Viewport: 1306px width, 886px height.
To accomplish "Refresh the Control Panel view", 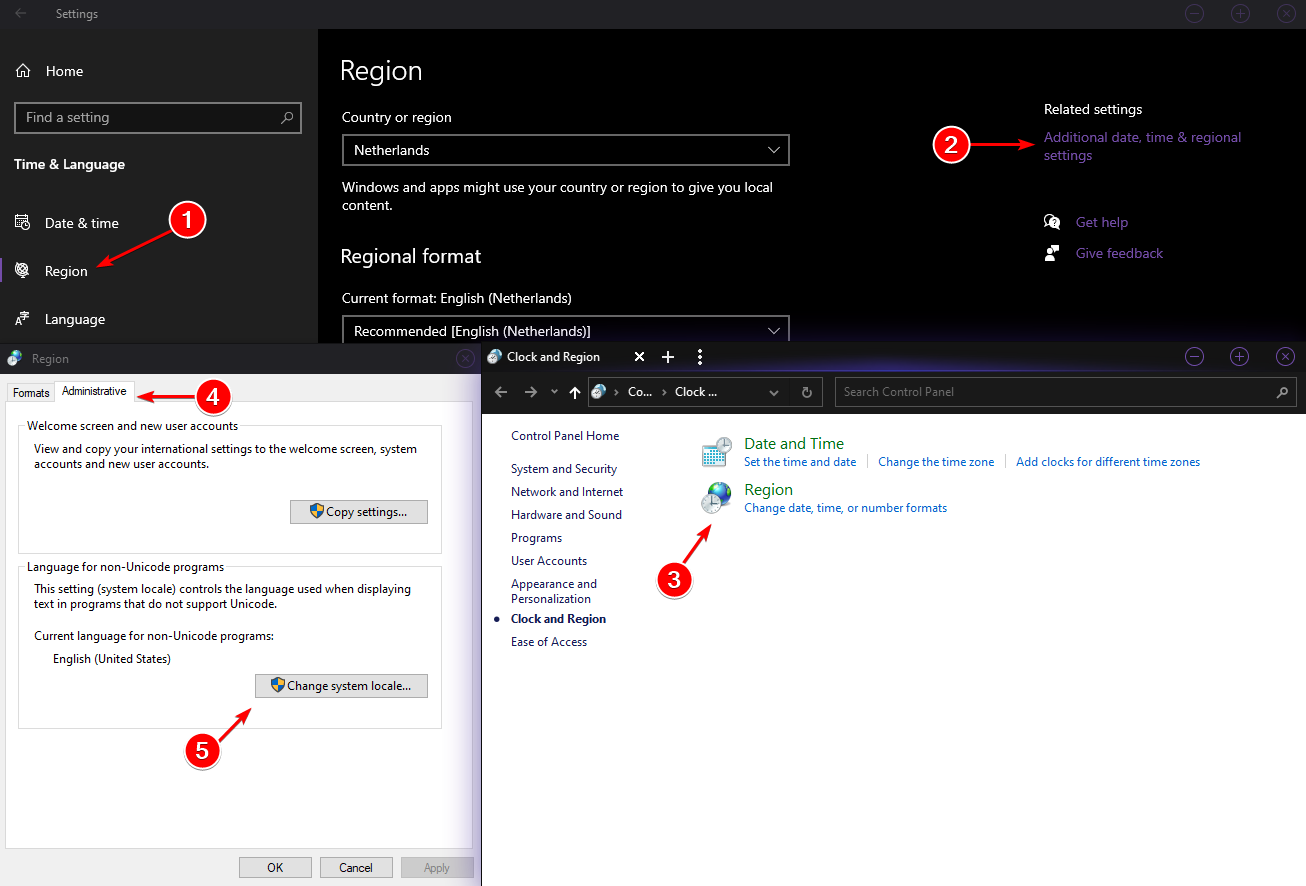I will 807,392.
